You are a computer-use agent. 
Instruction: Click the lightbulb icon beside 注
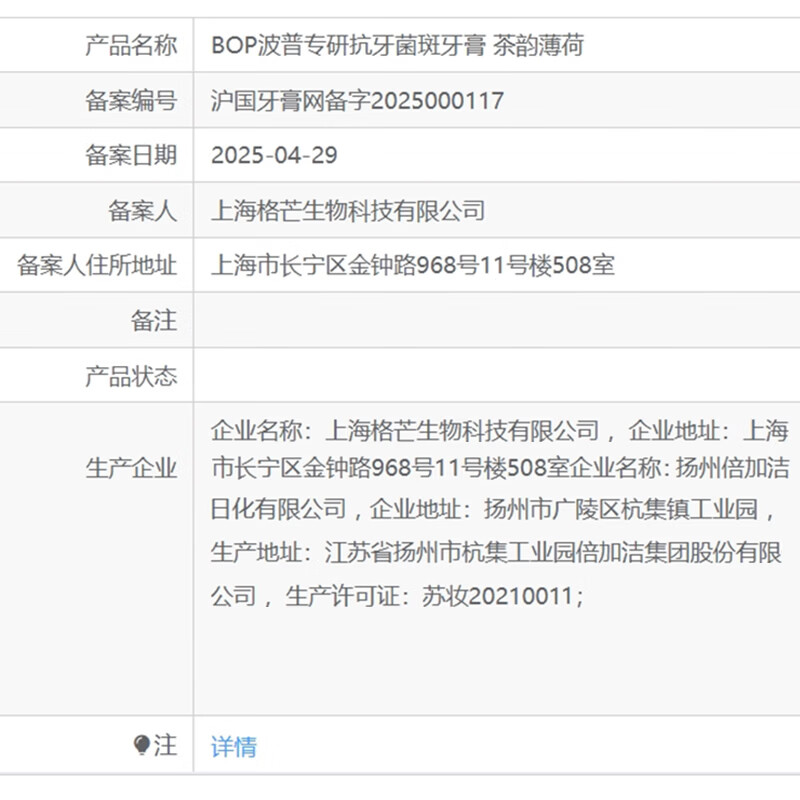tap(141, 745)
